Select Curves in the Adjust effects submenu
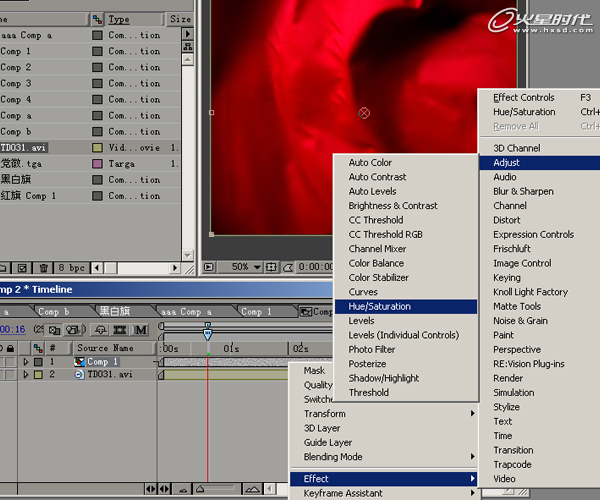 point(362,292)
